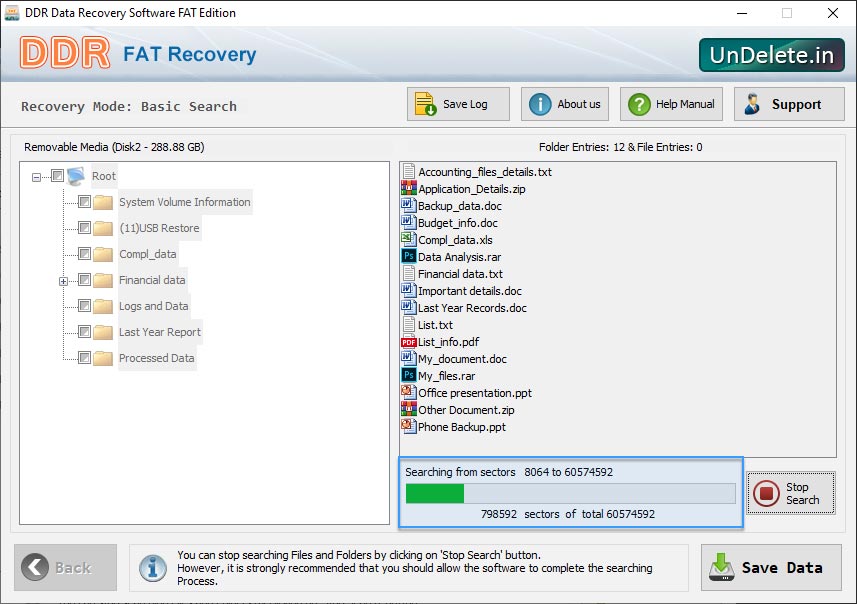Click the Root computer icon
This screenshot has height=604, width=857.
[76, 176]
